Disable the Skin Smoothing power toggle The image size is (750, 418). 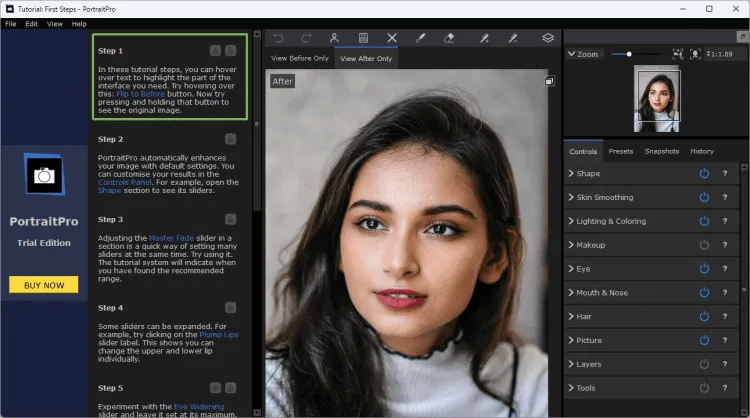coord(704,197)
